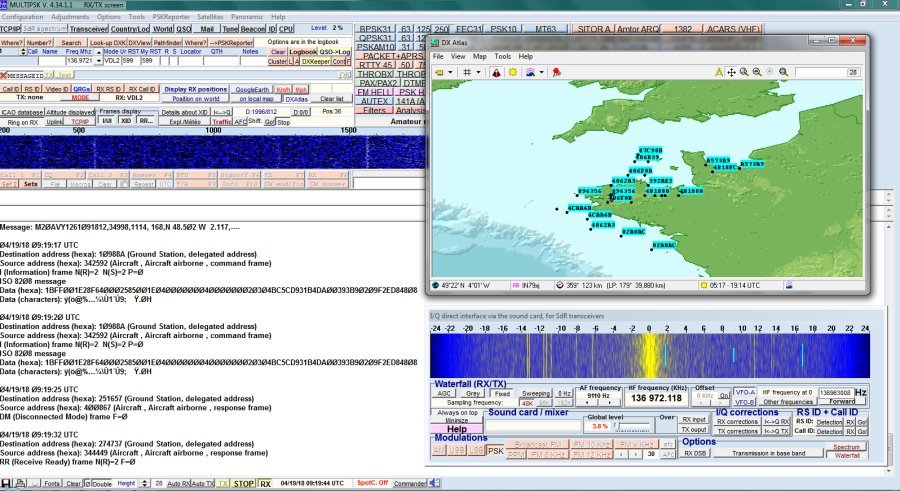Expand the map projection dropdown arrow in DX Atlas
Viewport: 900px width, 491px height.
click(452, 73)
